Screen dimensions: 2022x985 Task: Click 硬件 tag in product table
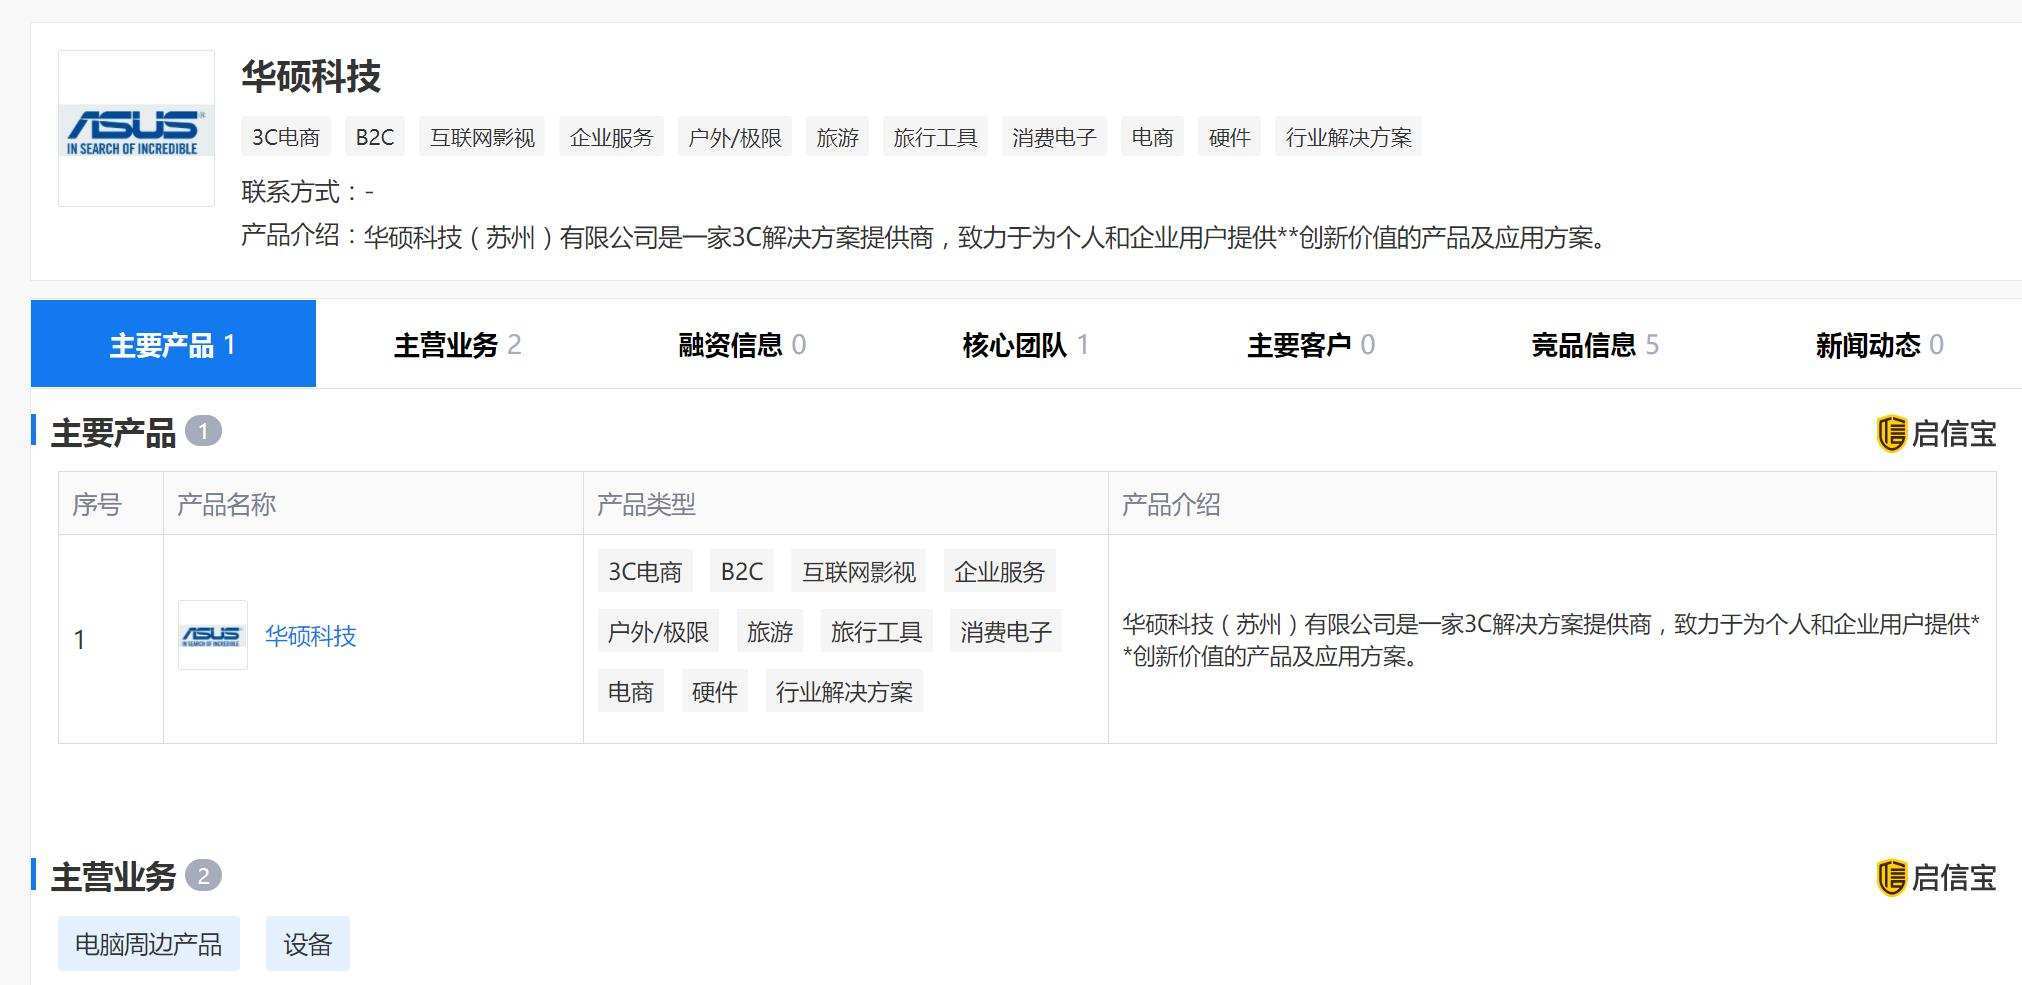pos(714,691)
